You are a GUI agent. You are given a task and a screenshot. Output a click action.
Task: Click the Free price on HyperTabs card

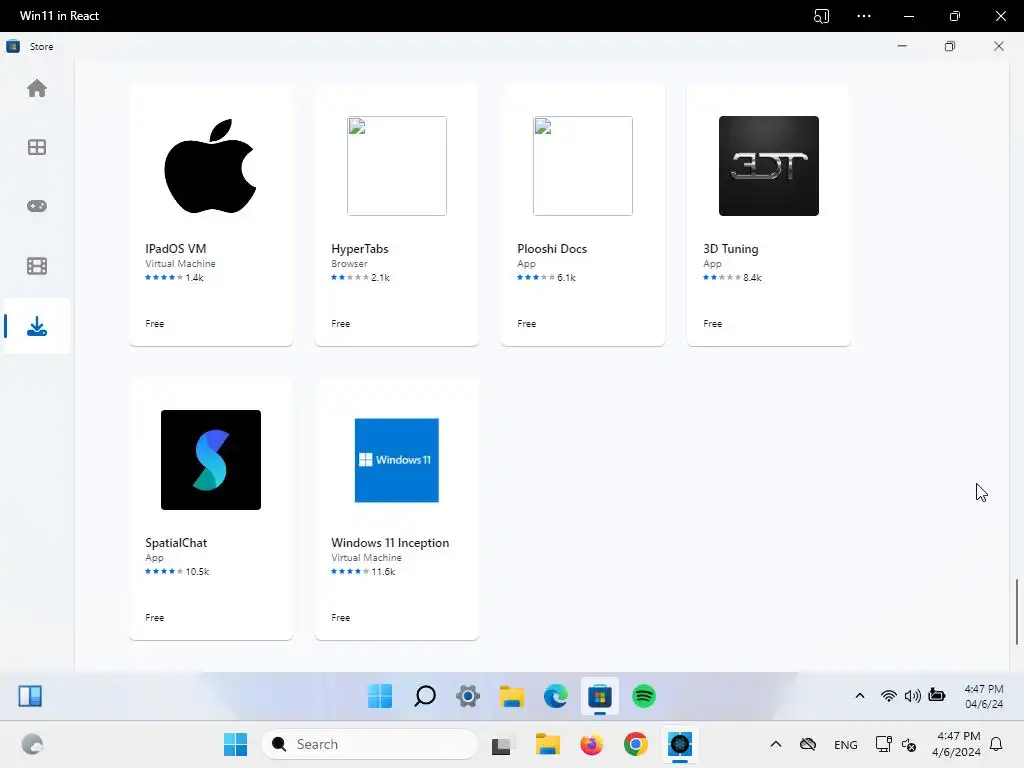coord(340,323)
